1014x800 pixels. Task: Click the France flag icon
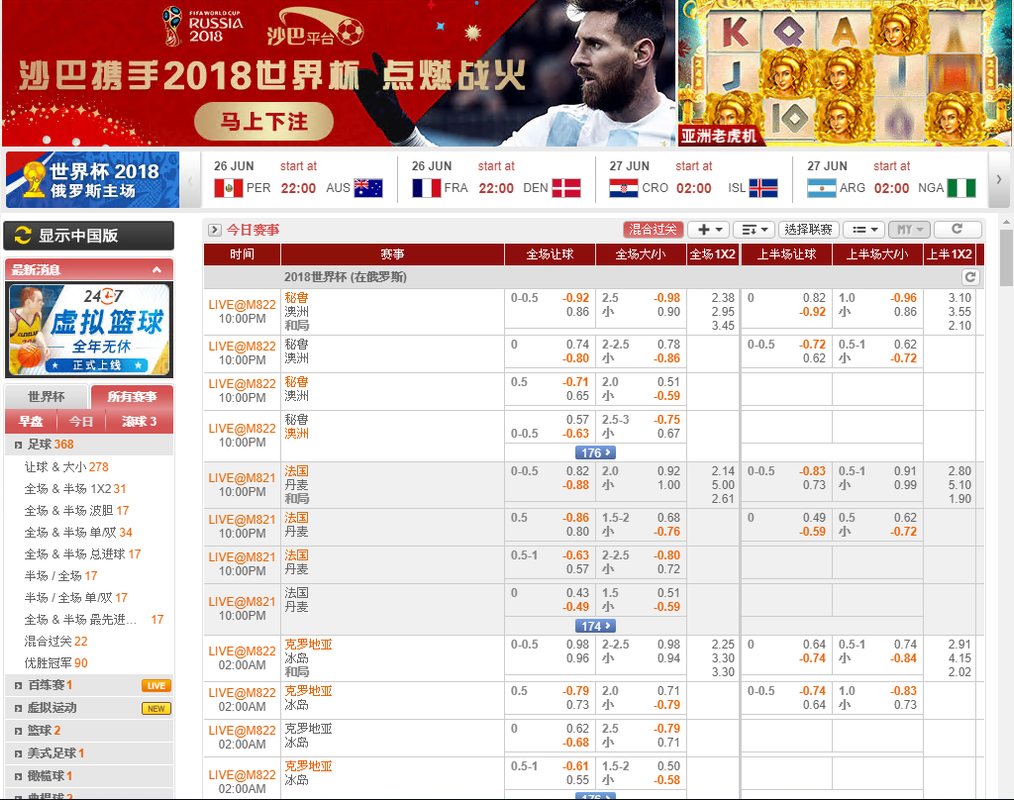(x=426, y=188)
